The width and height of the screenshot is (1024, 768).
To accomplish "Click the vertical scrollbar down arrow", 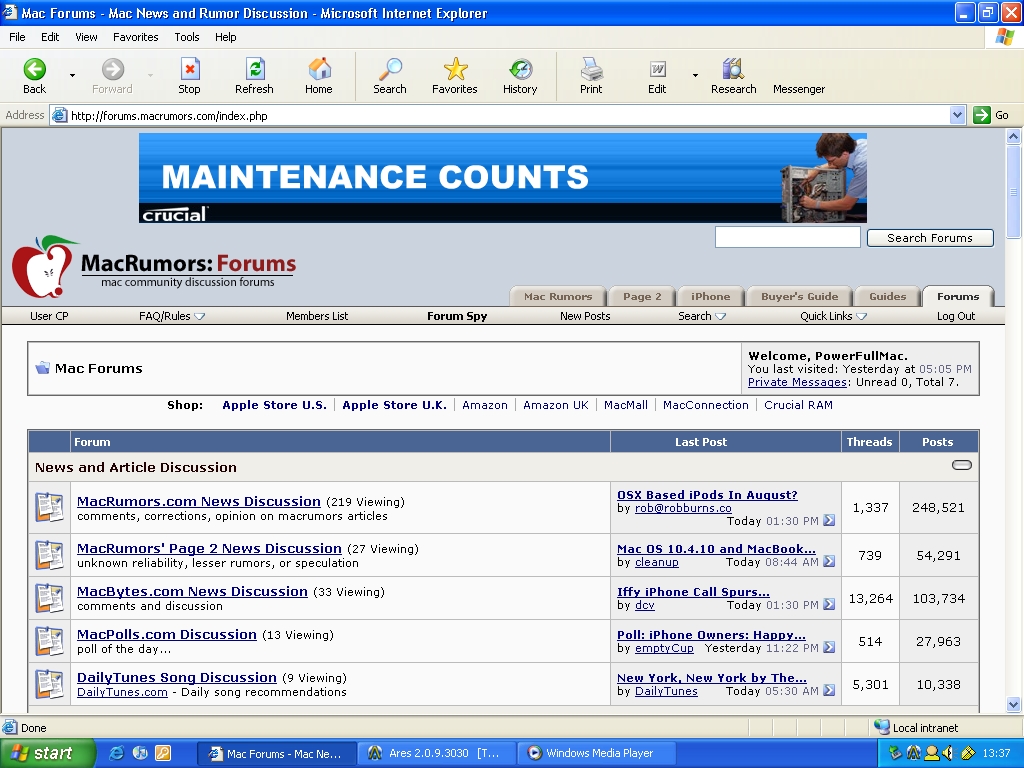I will (1014, 704).
